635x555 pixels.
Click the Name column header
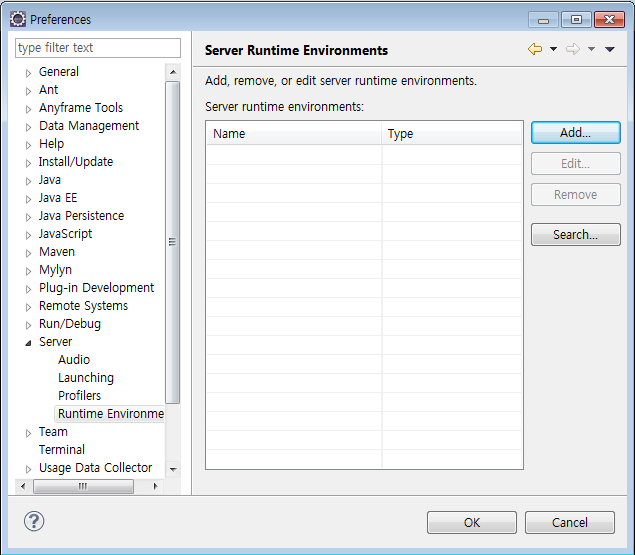pos(293,134)
